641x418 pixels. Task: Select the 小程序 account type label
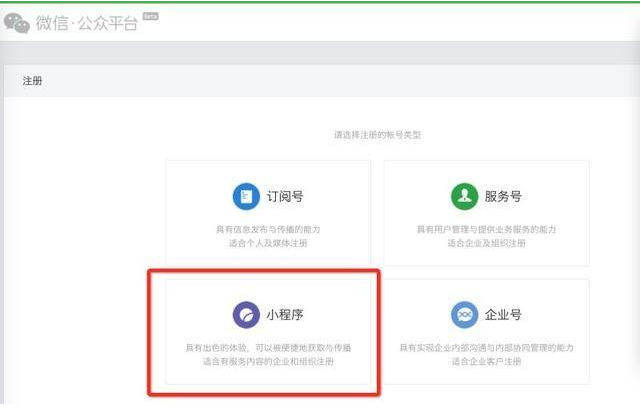285,315
